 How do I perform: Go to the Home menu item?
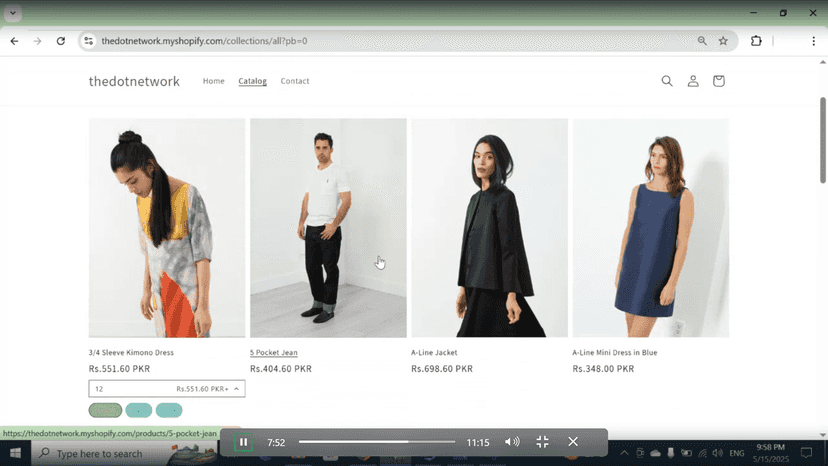coord(214,81)
